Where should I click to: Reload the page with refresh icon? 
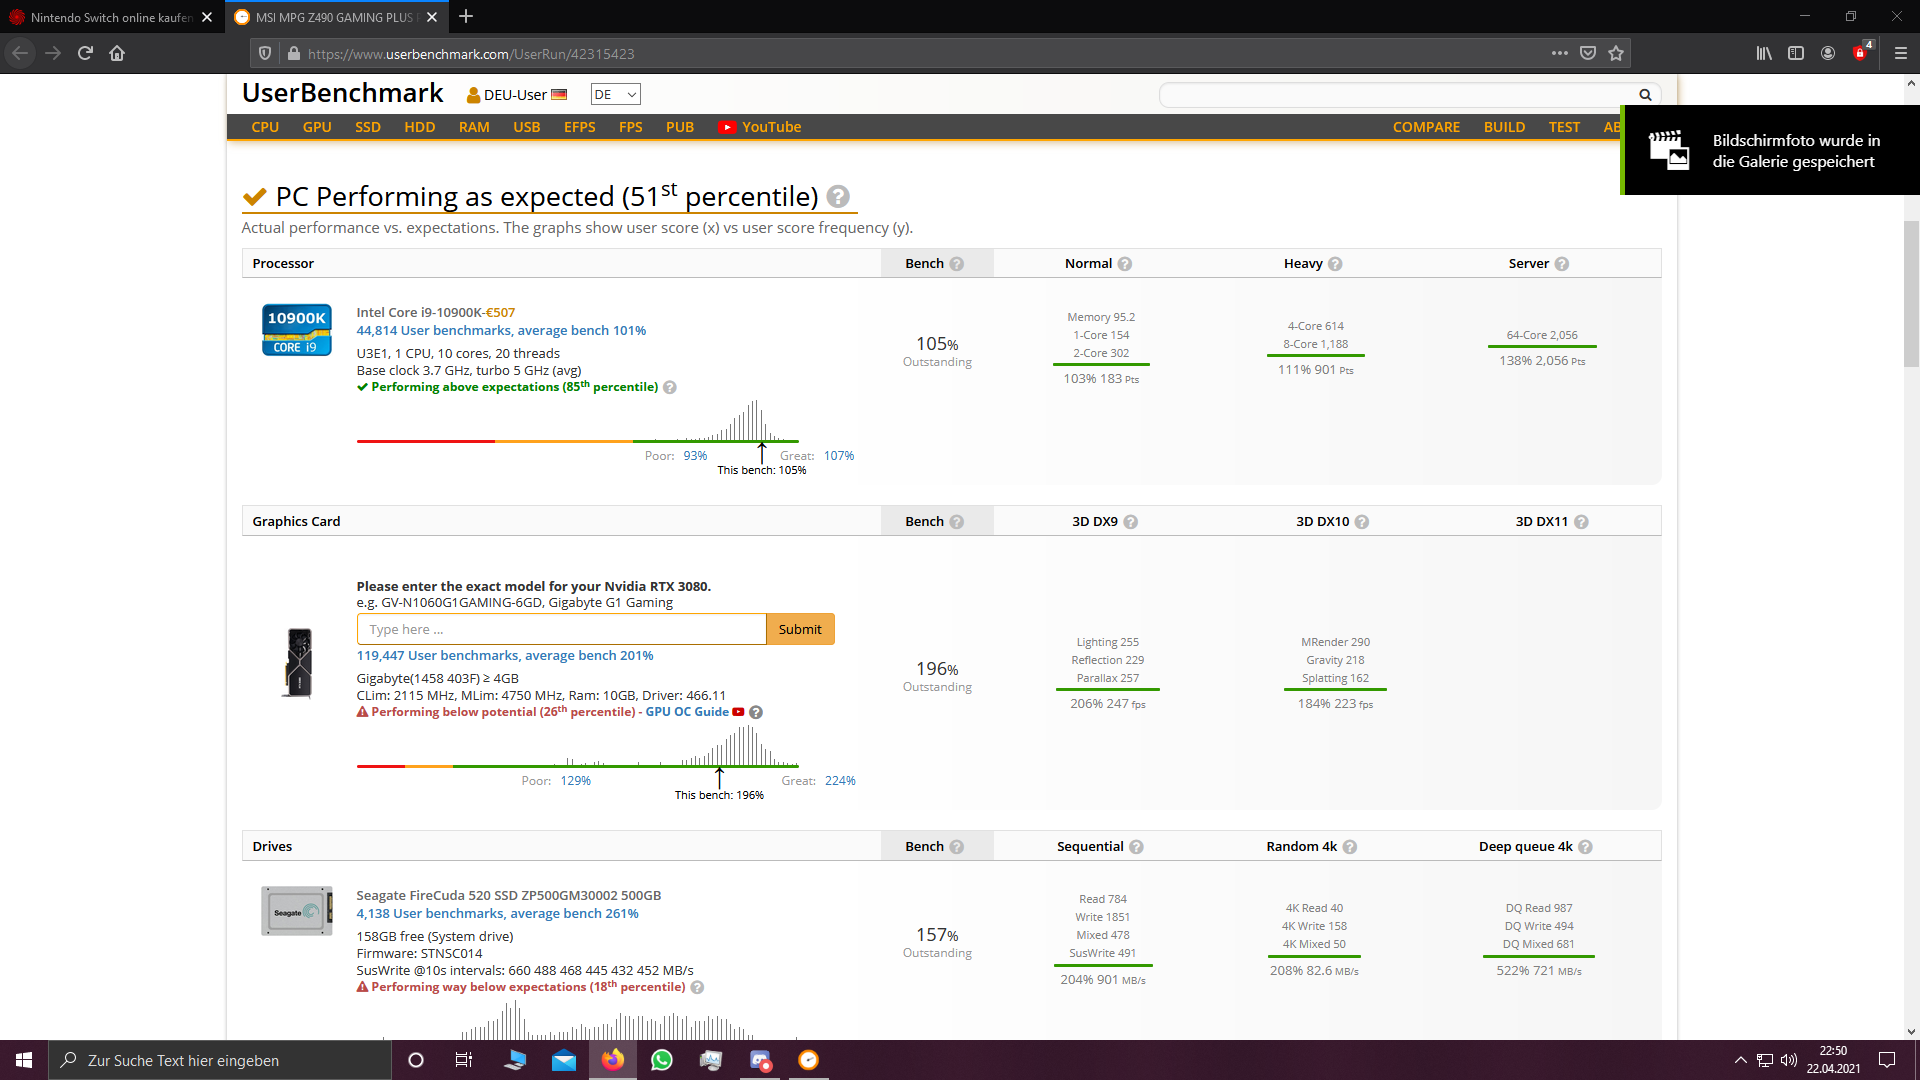pos(85,53)
